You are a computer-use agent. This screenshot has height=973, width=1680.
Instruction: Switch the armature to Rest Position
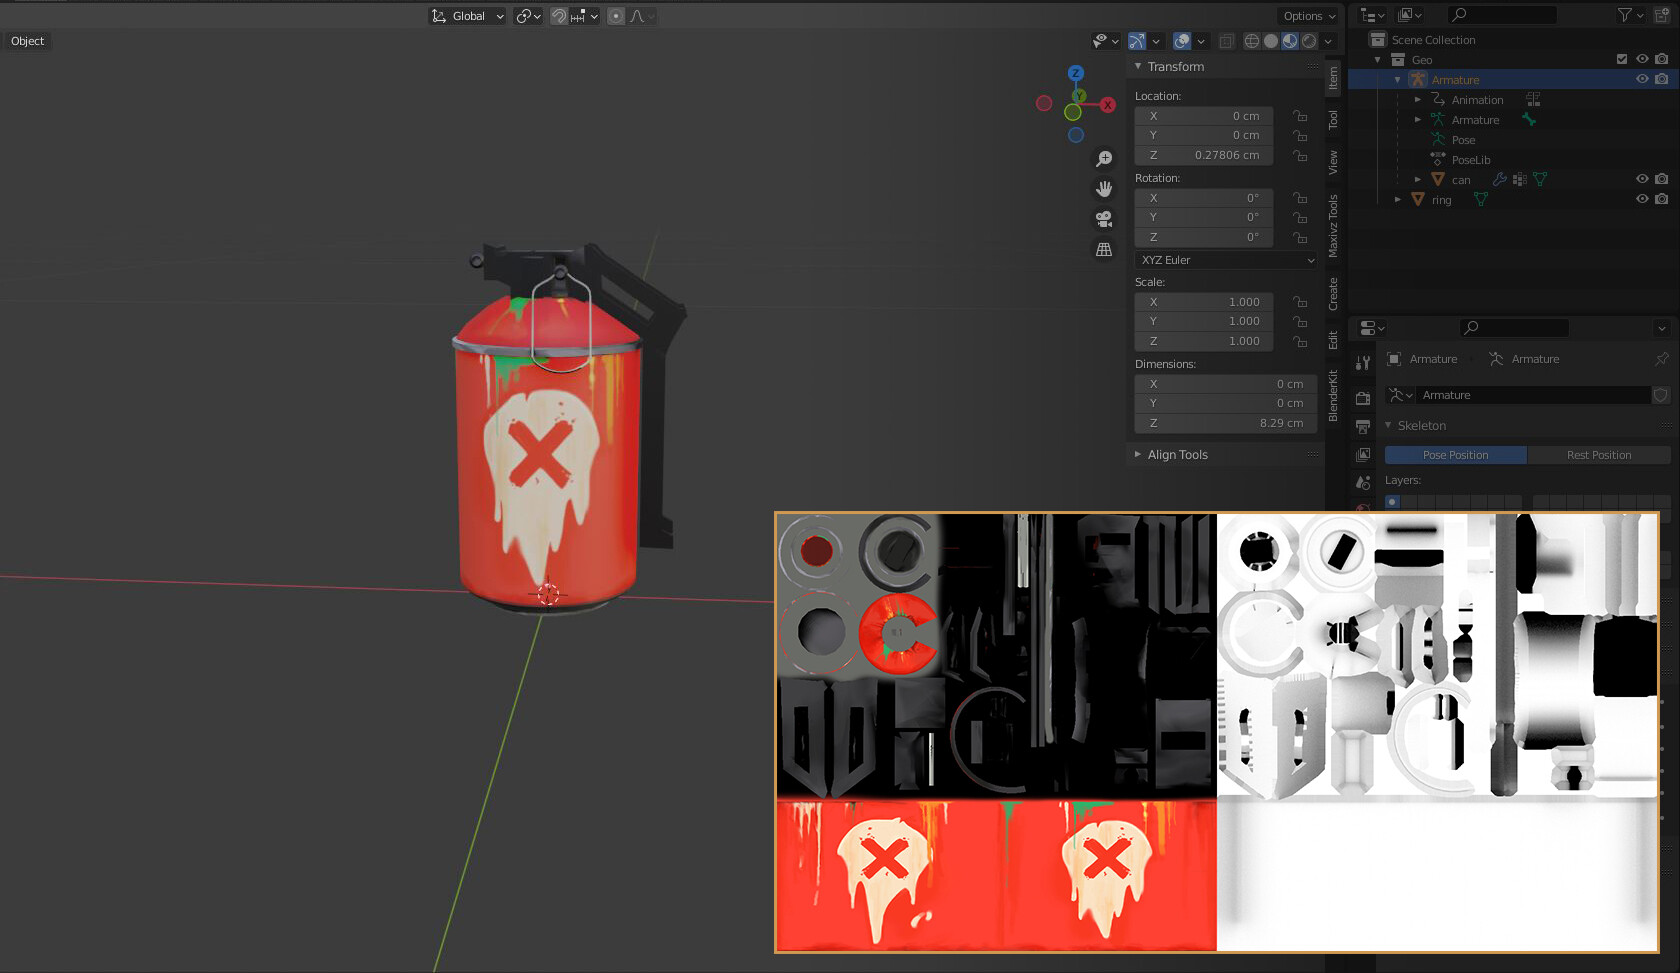pyautogui.click(x=1600, y=455)
